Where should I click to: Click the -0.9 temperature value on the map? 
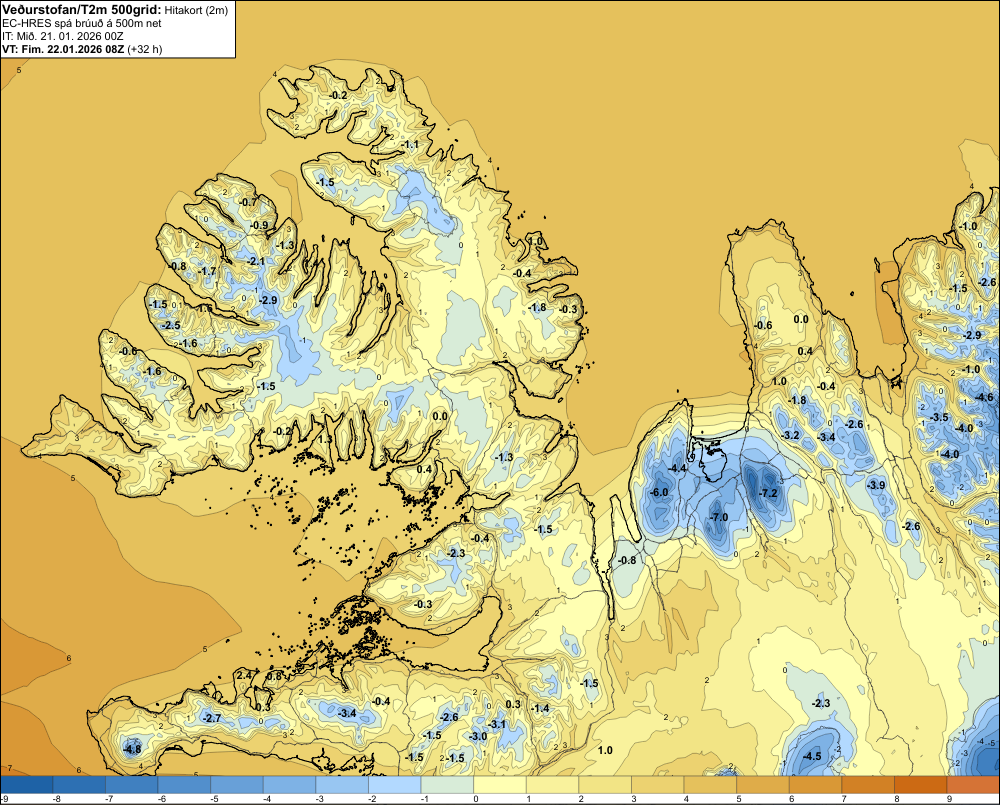point(260,225)
